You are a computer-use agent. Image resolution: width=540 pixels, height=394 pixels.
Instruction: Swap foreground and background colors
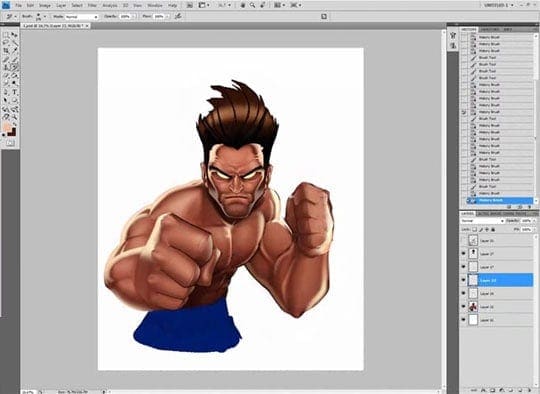(x=14, y=124)
